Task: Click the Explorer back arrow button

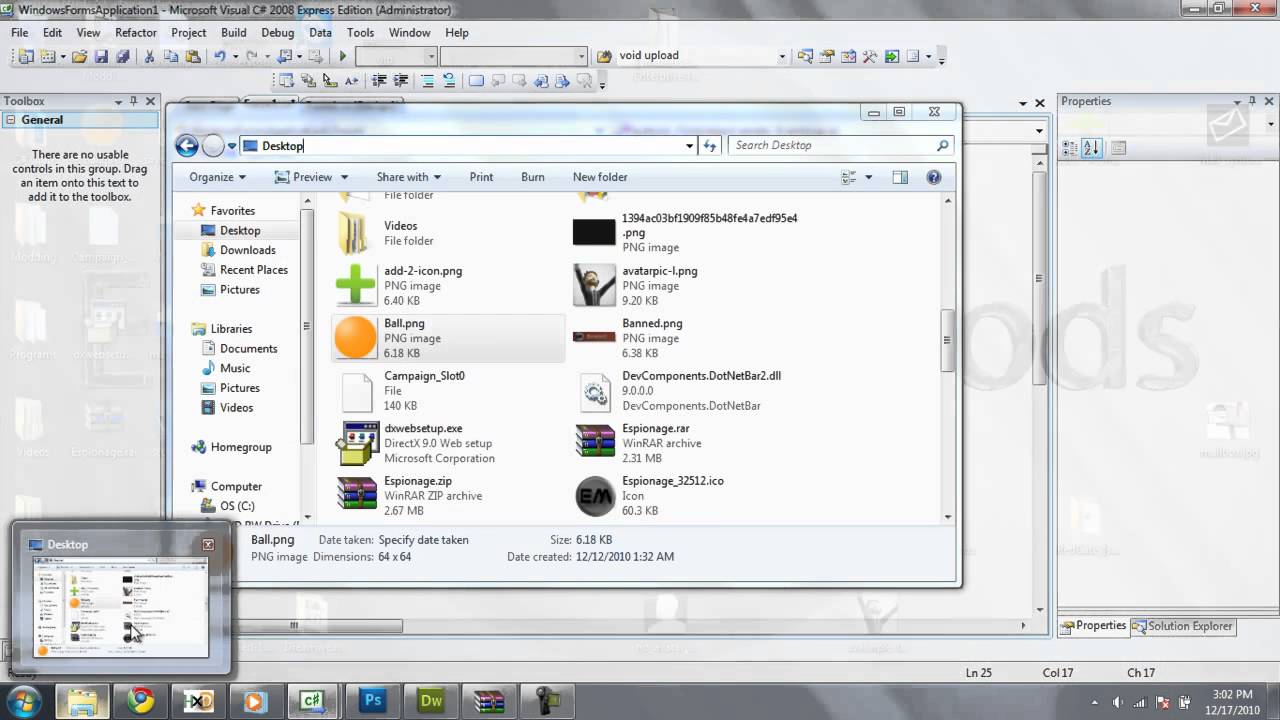Action: tap(187, 146)
